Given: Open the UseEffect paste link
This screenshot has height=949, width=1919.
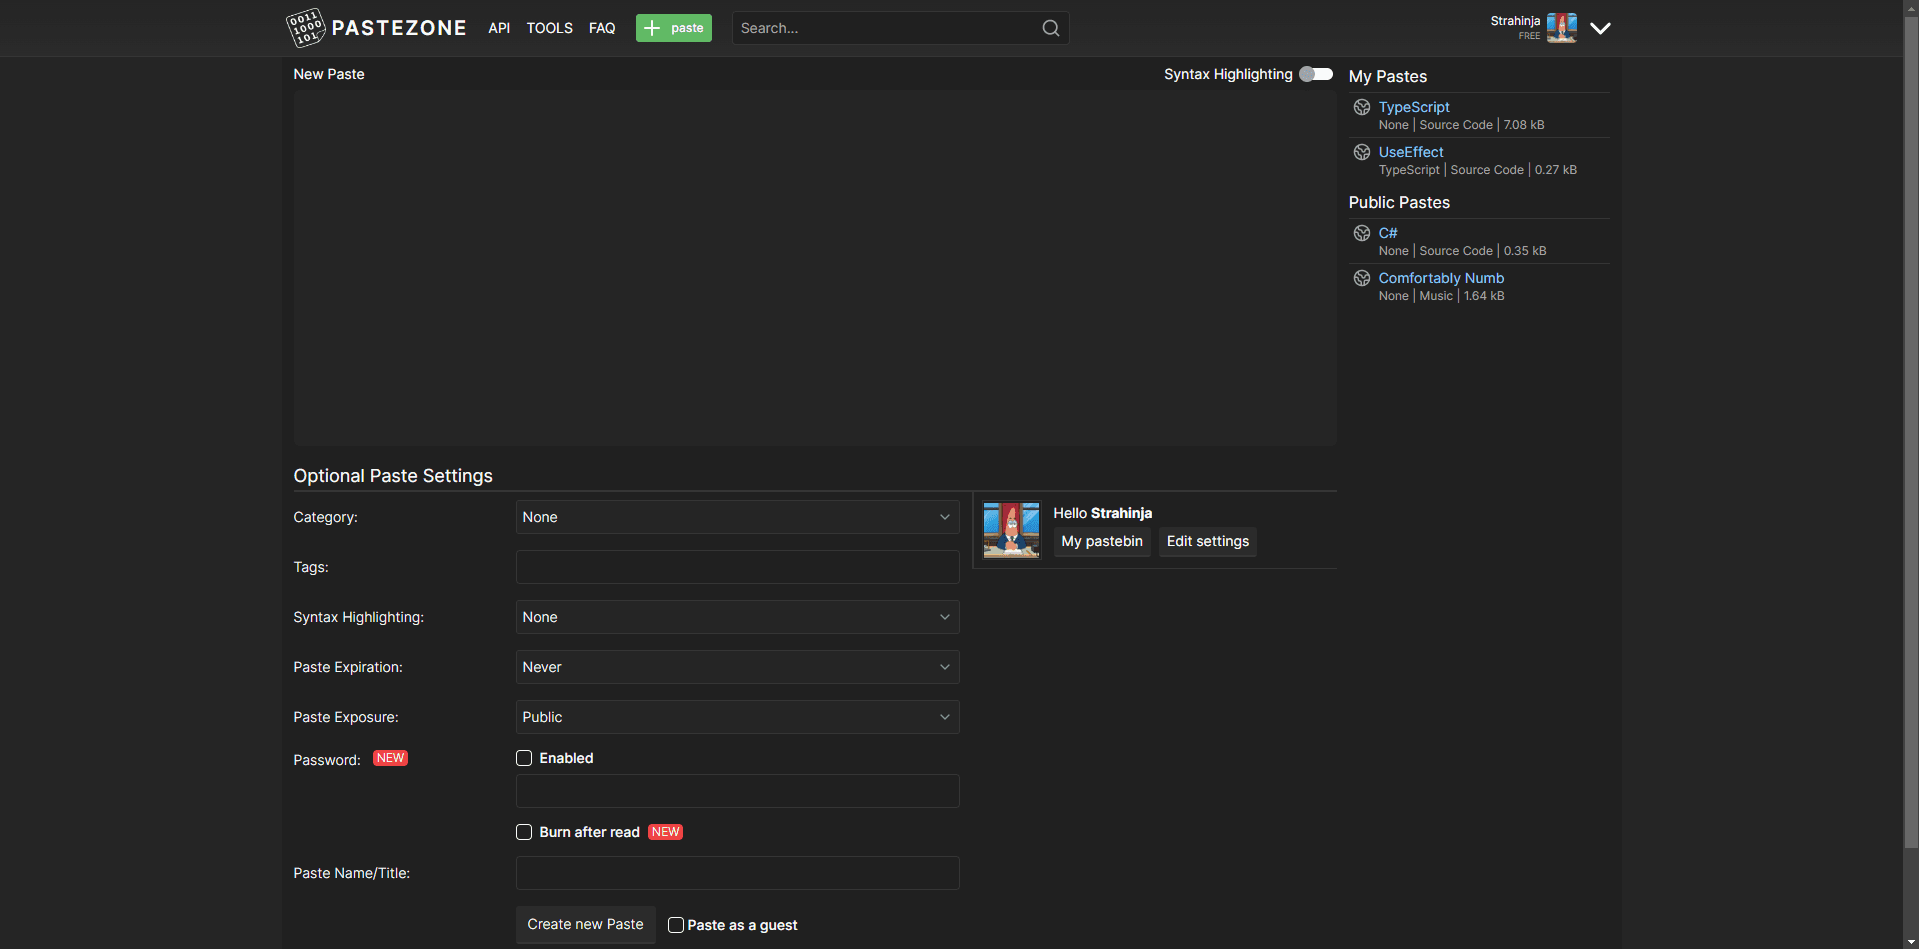Looking at the screenshot, I should coord(1411,152).
